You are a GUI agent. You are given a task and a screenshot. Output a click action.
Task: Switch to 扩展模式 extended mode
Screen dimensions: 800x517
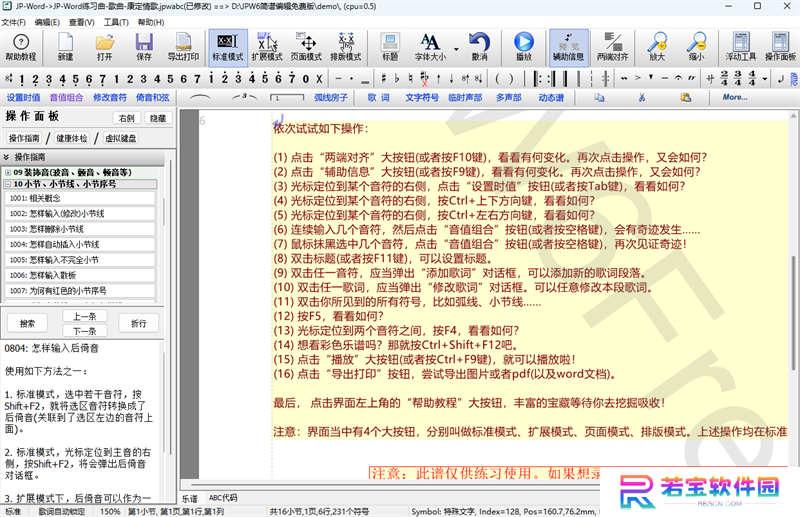pos(267,47)
